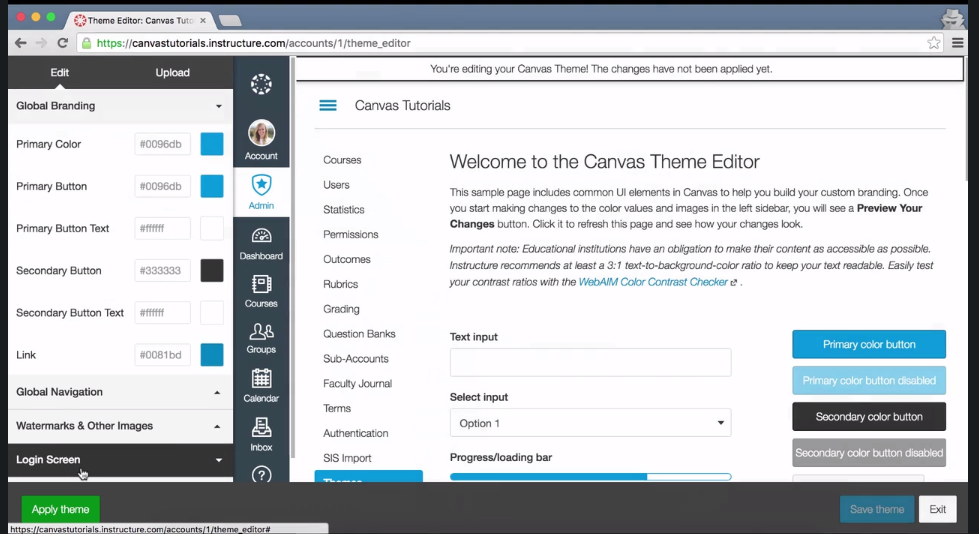Expand the Global Navigation section

[x=120, y=392]
